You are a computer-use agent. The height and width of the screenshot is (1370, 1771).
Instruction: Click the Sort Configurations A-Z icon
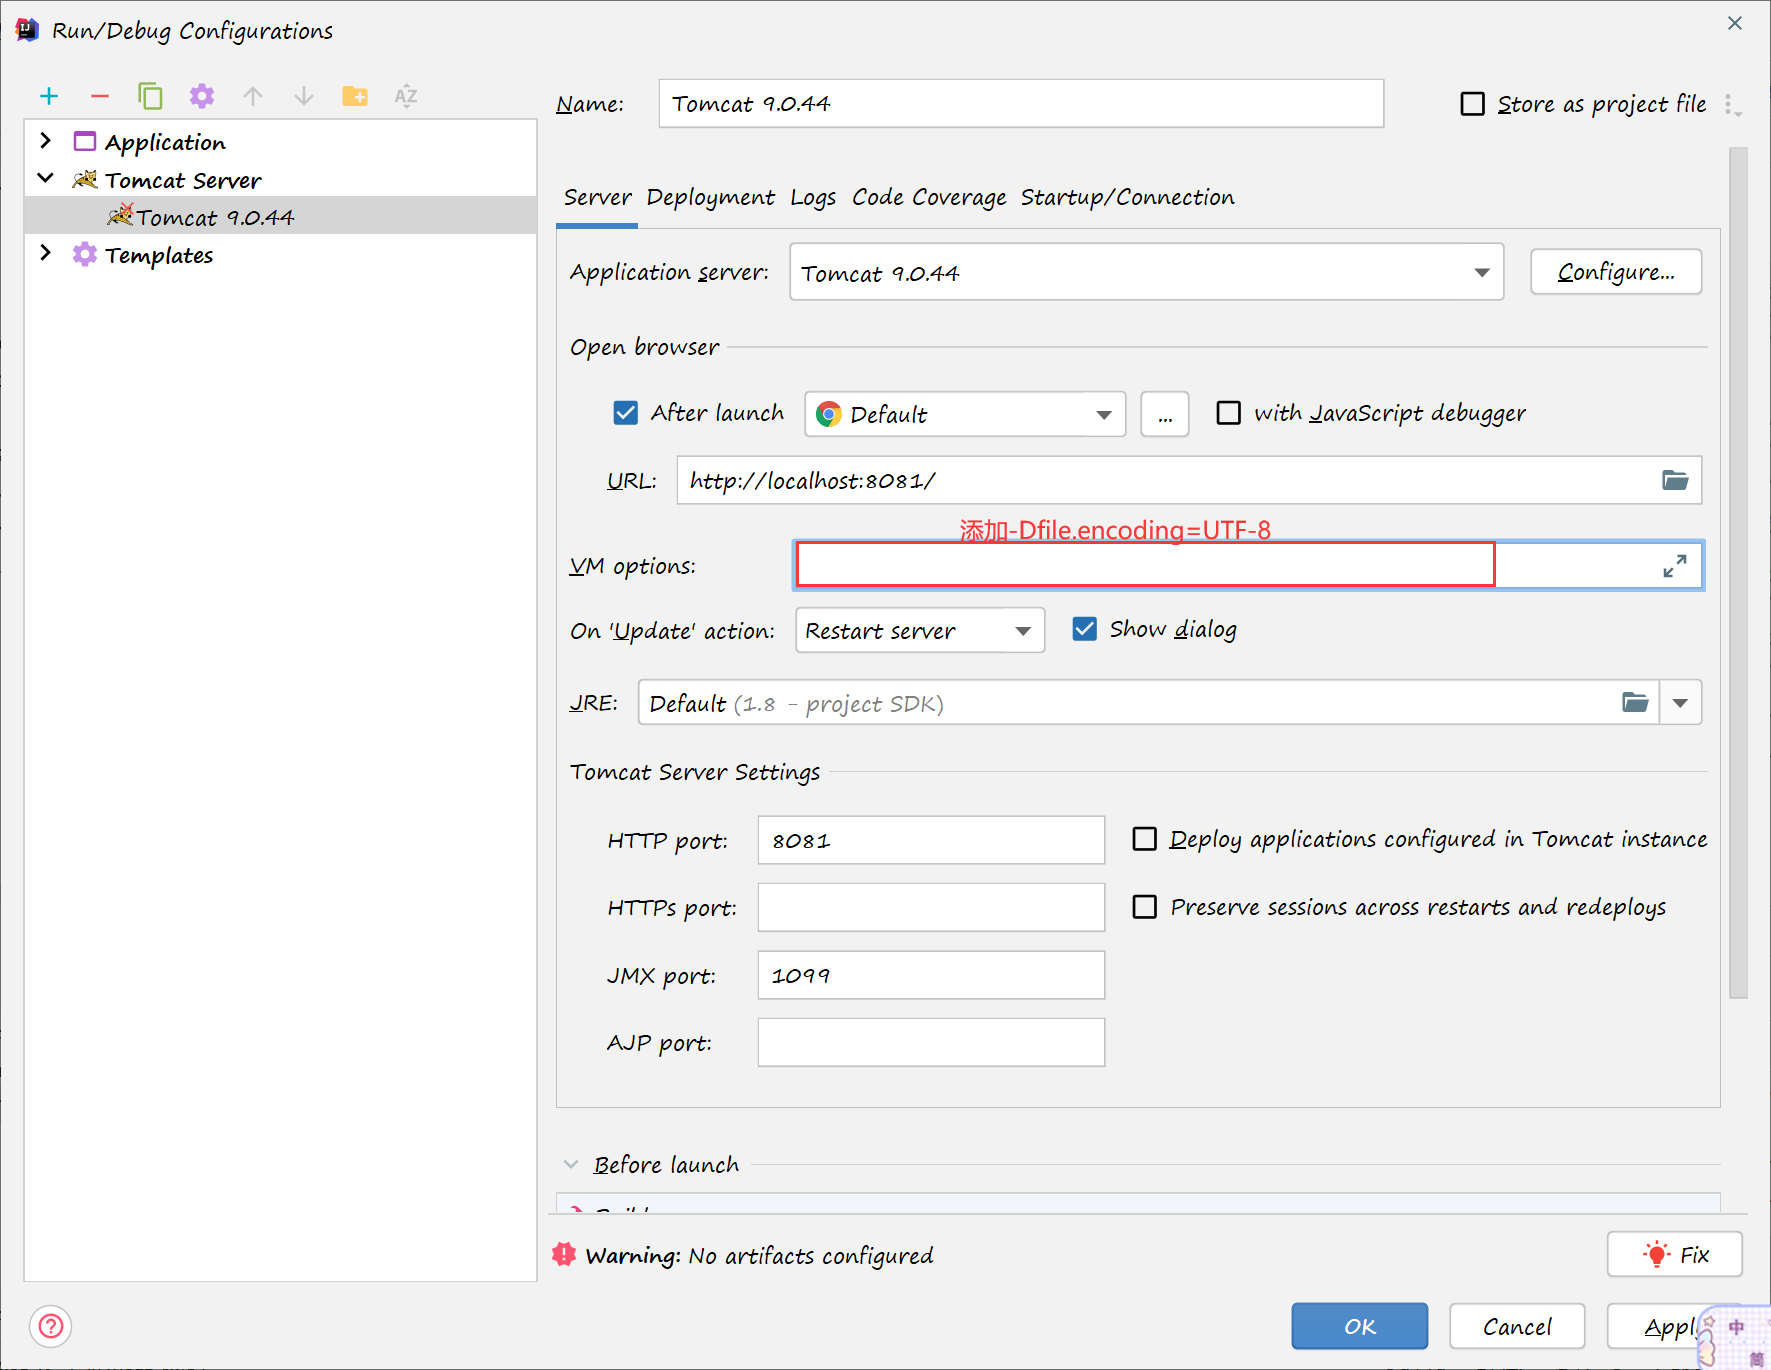click(406, 96)
